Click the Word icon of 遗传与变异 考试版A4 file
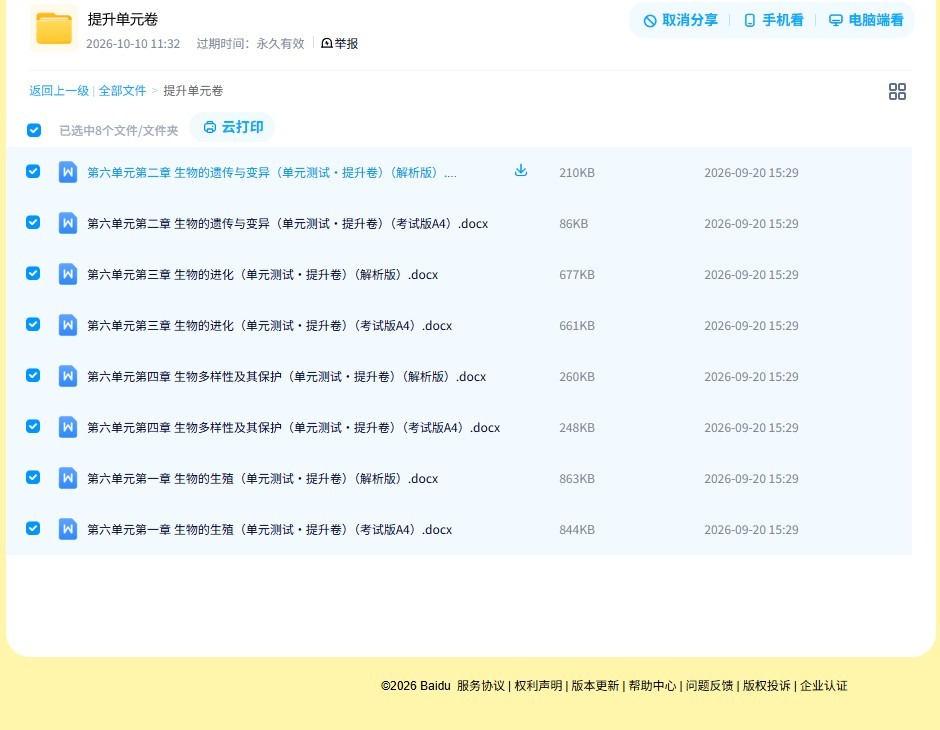 click(68, 223)
